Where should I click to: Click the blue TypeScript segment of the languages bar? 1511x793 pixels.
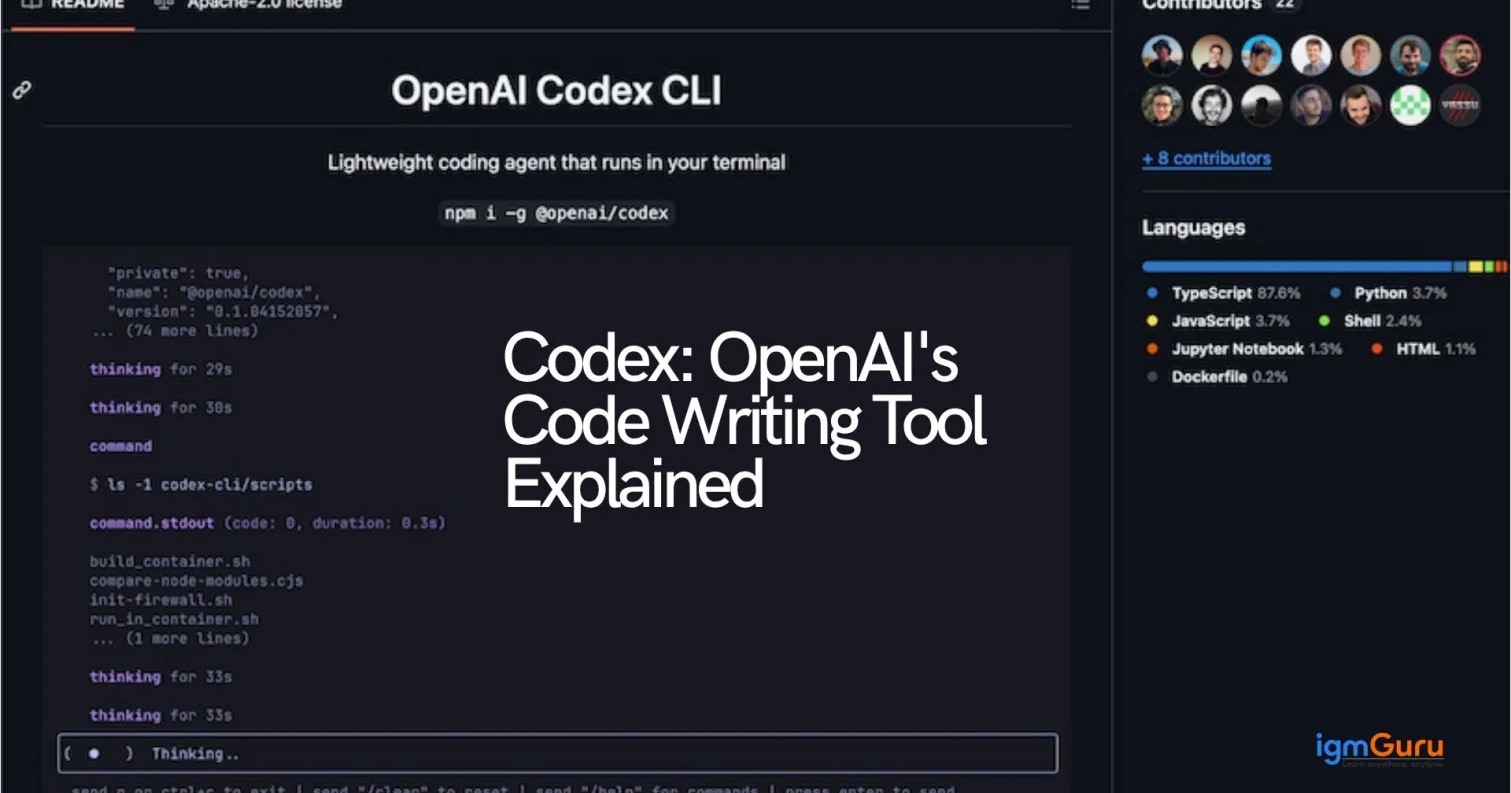coord(1297,267)
